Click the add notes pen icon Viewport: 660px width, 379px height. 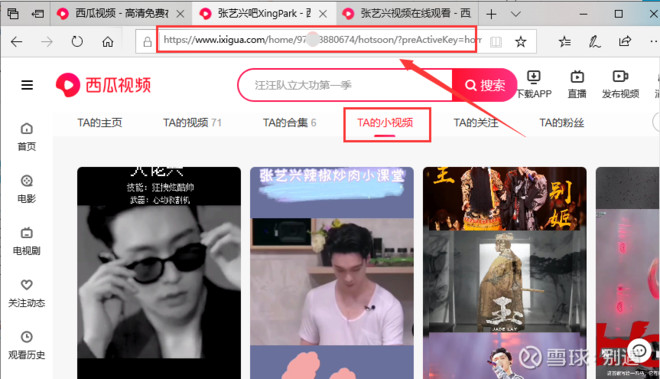594,41
